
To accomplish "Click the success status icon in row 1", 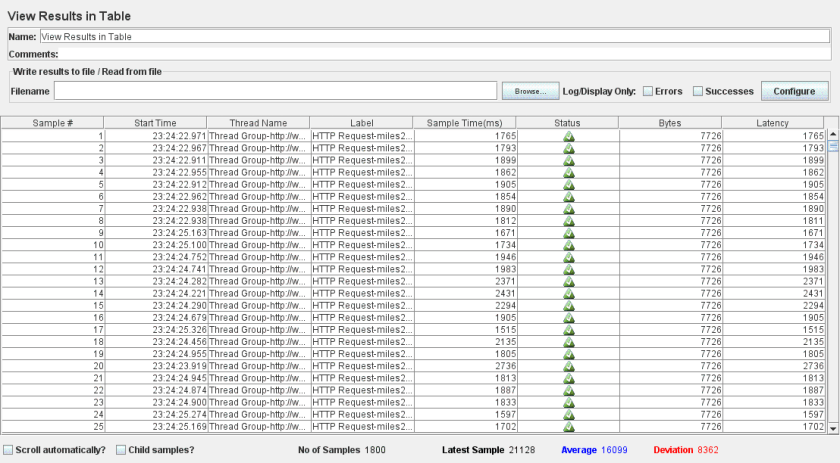I will pyautogui.click(x=568, y=135).
